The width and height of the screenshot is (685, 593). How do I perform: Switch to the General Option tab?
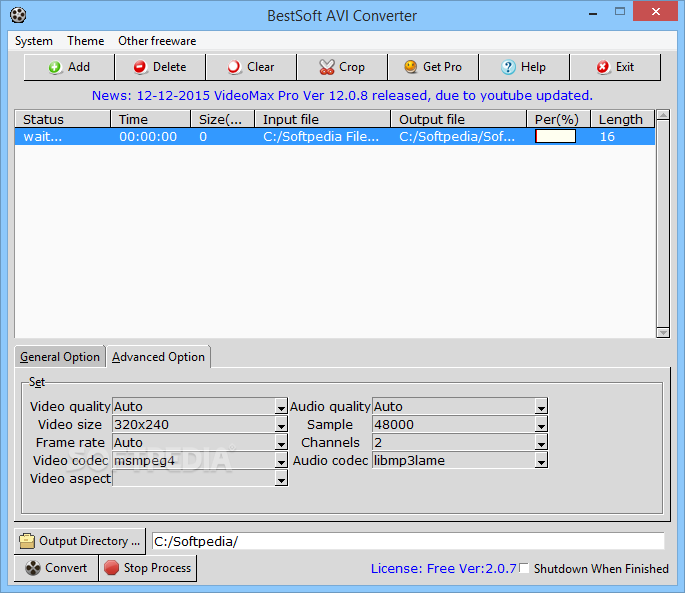60,357
